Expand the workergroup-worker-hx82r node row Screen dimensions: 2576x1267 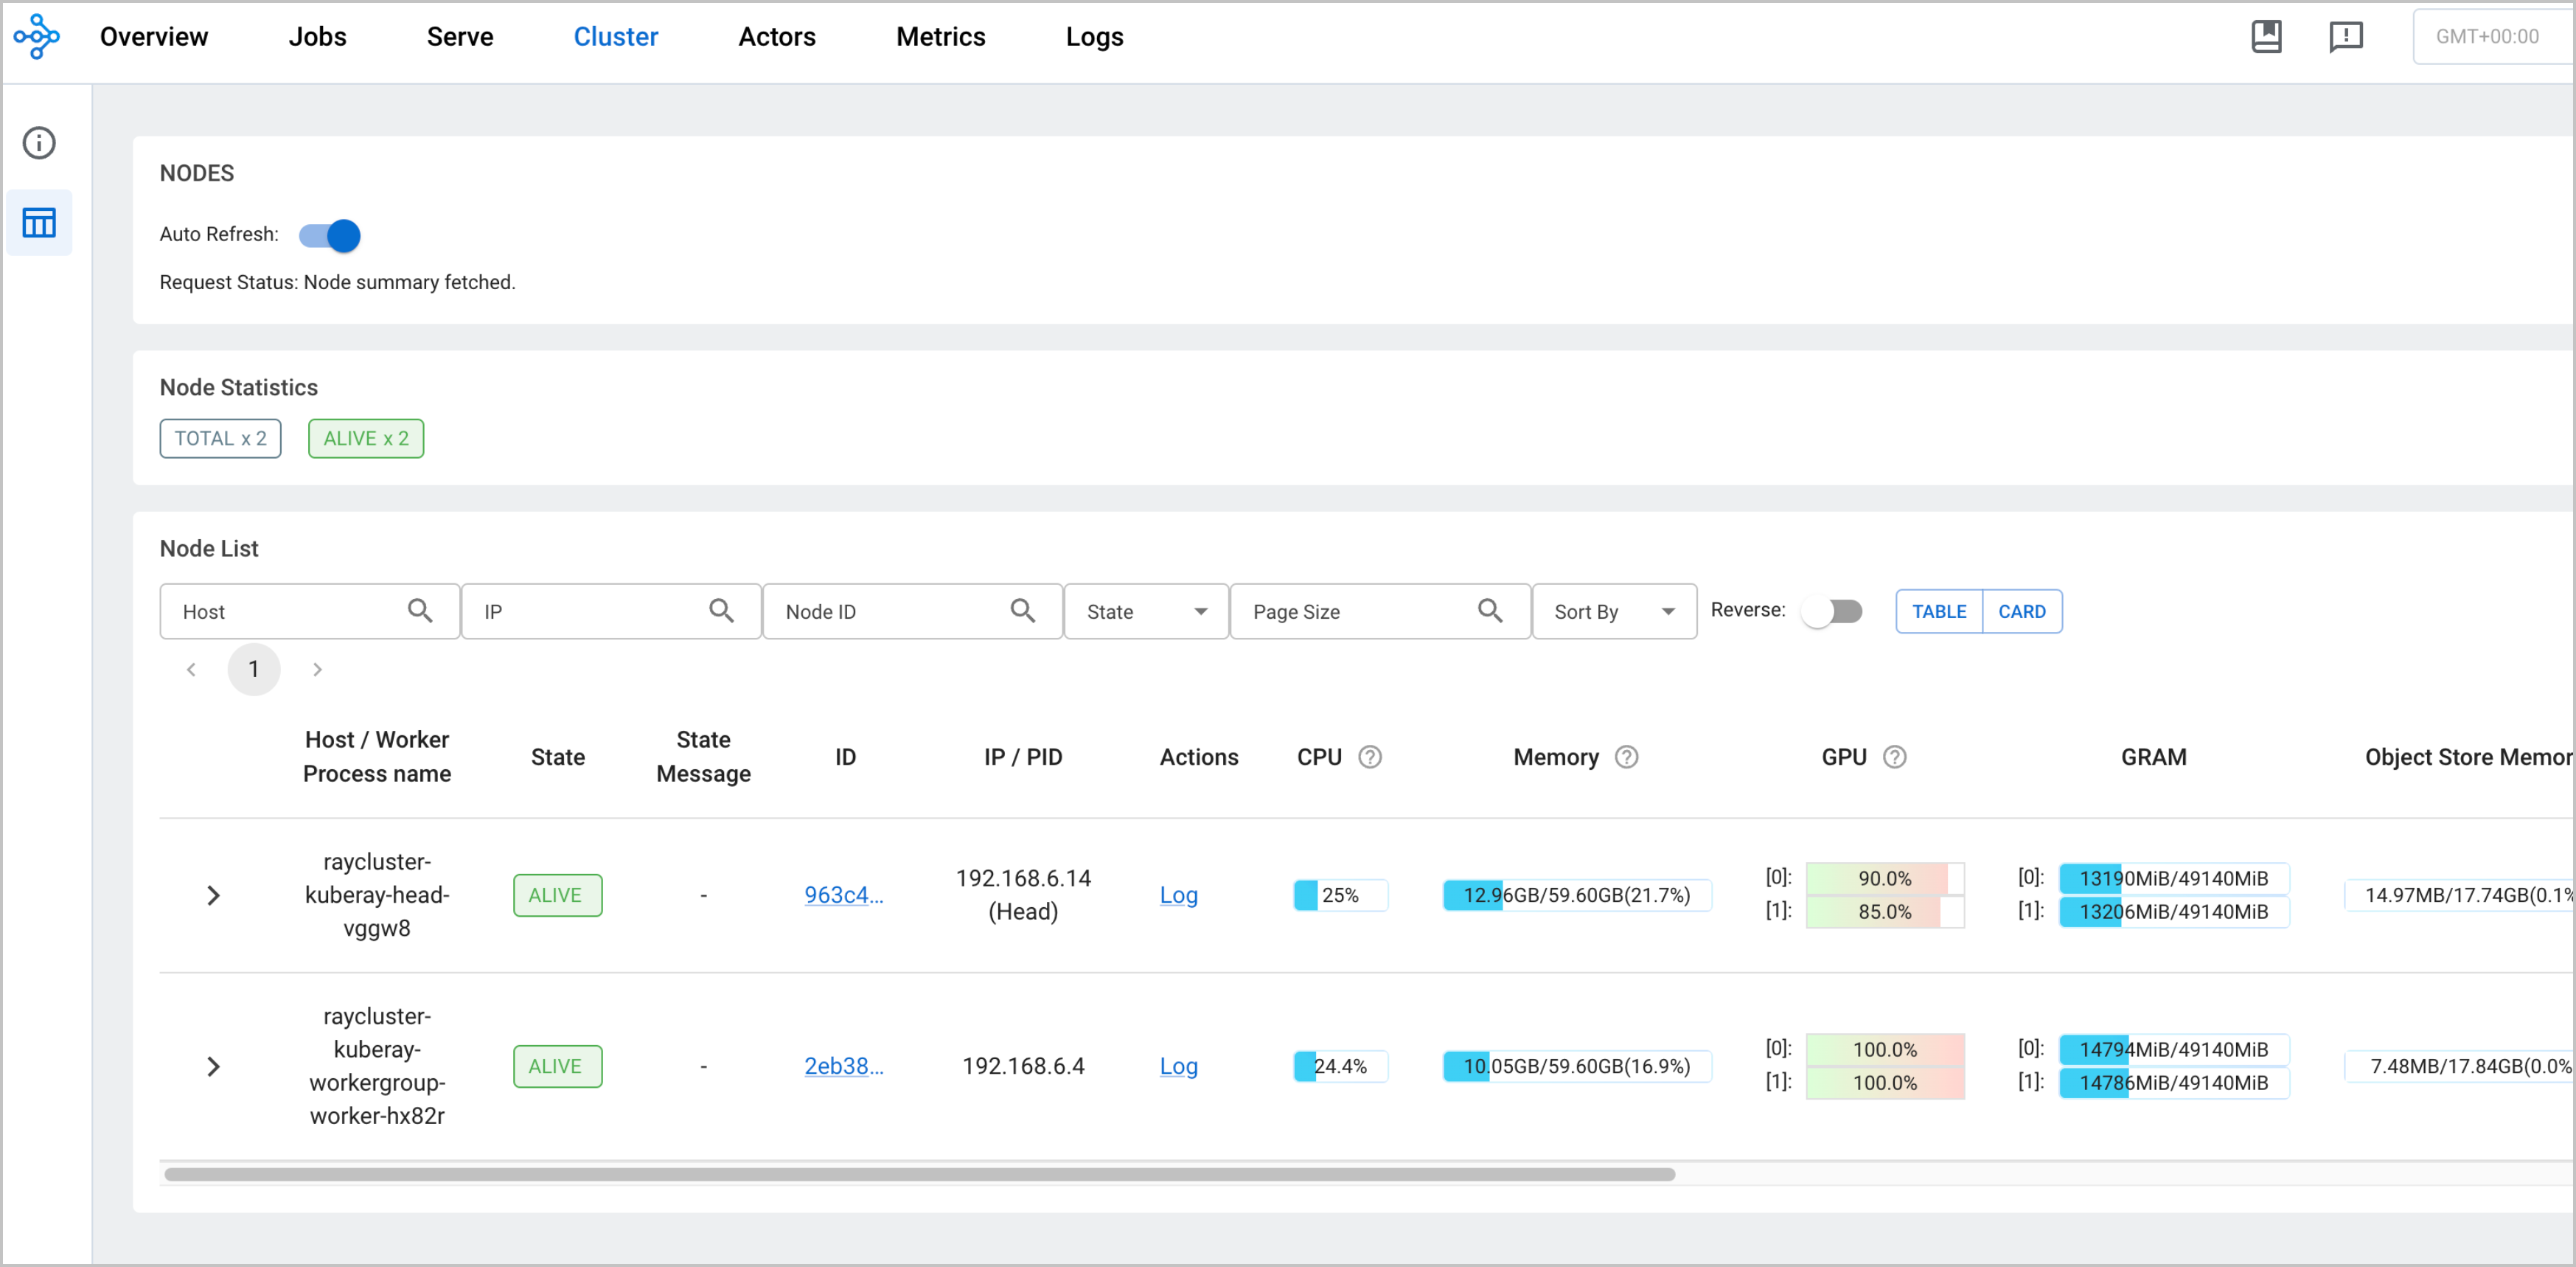tap(213, 1066)
